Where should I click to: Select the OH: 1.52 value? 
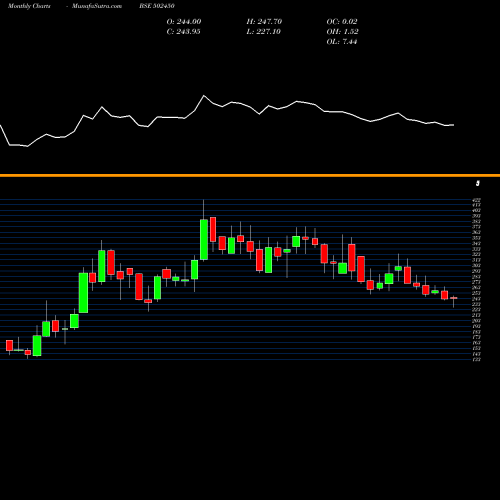coord(342,31)
